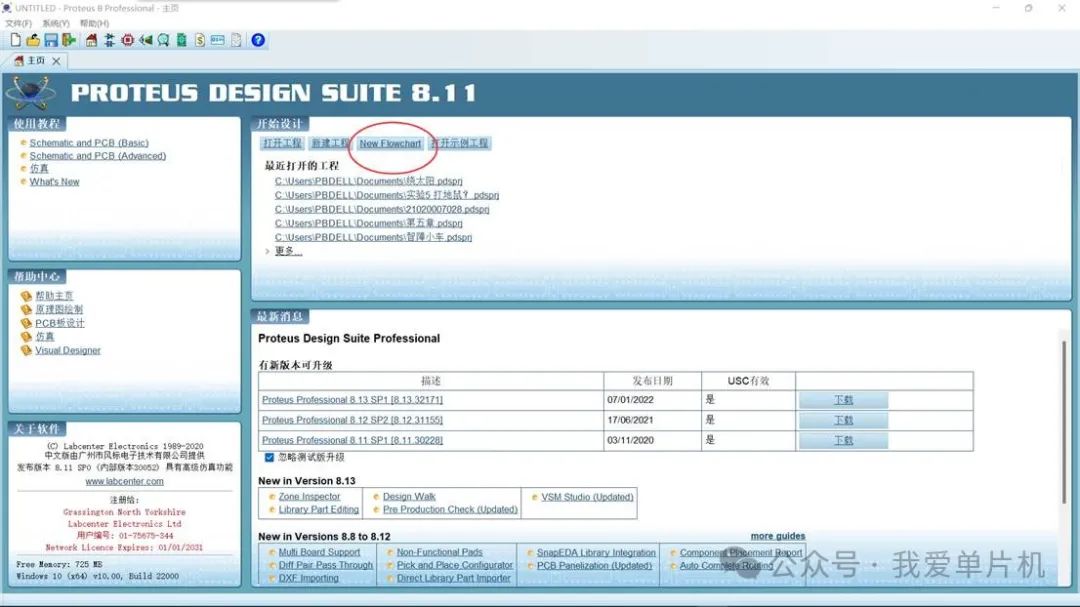The height and width of the screenshot is (607, 1080).
Task: Open the Library Part Editing guide
Action: click(318, 510)
